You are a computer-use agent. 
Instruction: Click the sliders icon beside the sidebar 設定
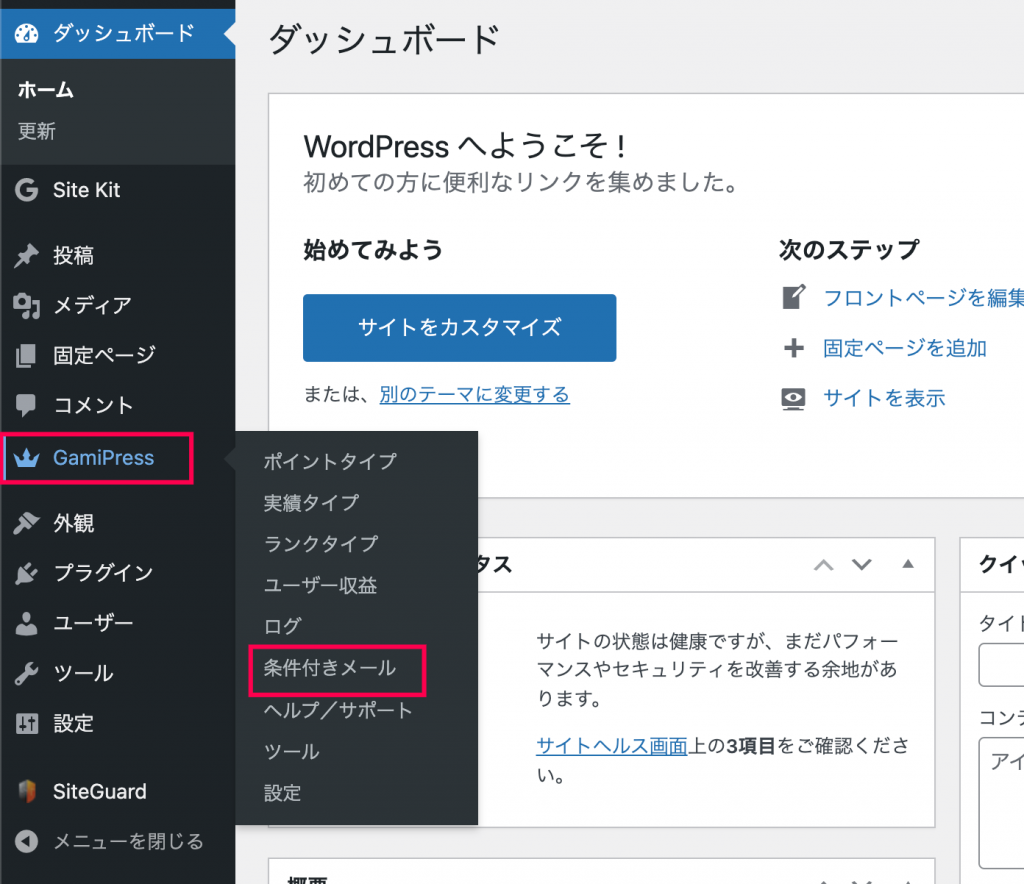pos(27,723)
